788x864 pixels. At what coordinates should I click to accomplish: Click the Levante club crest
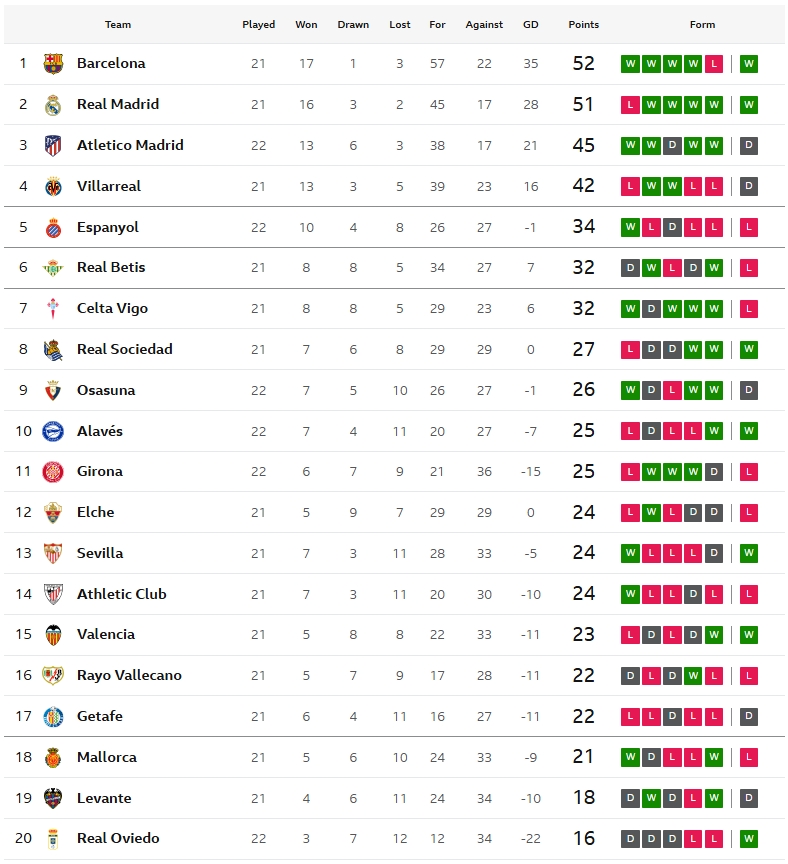click(x=53, y=798)
